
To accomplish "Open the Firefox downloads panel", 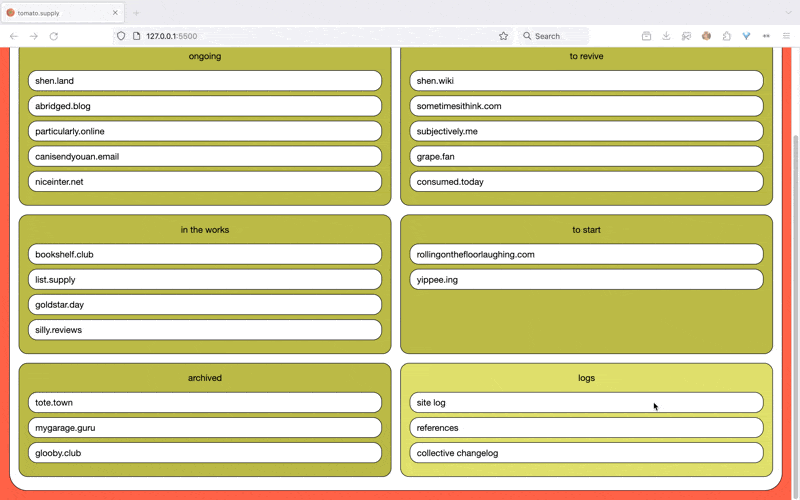I will tap(666, 36).
